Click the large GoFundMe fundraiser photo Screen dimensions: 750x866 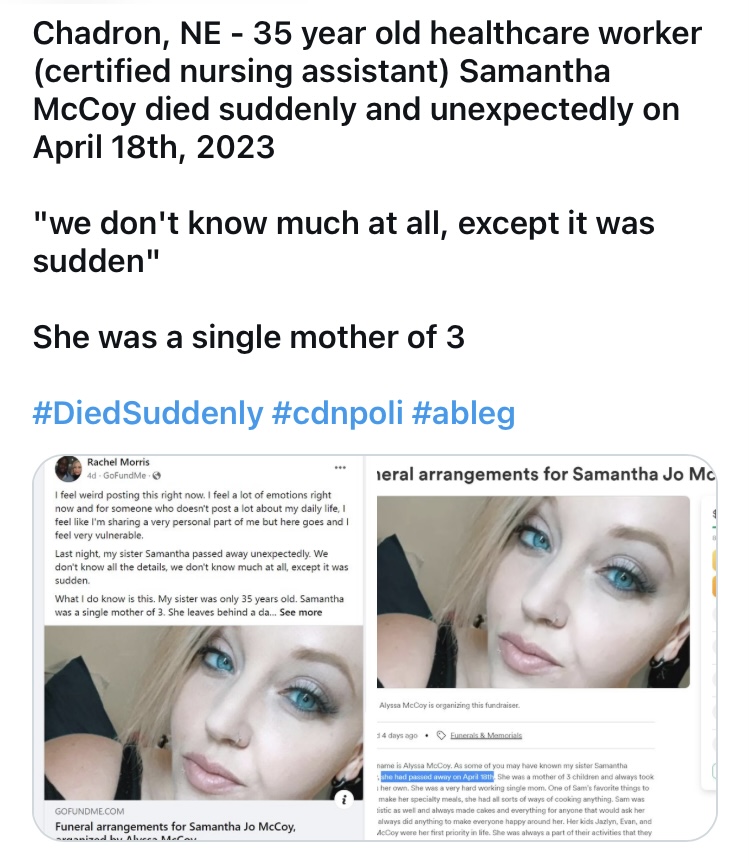(534, 590)
